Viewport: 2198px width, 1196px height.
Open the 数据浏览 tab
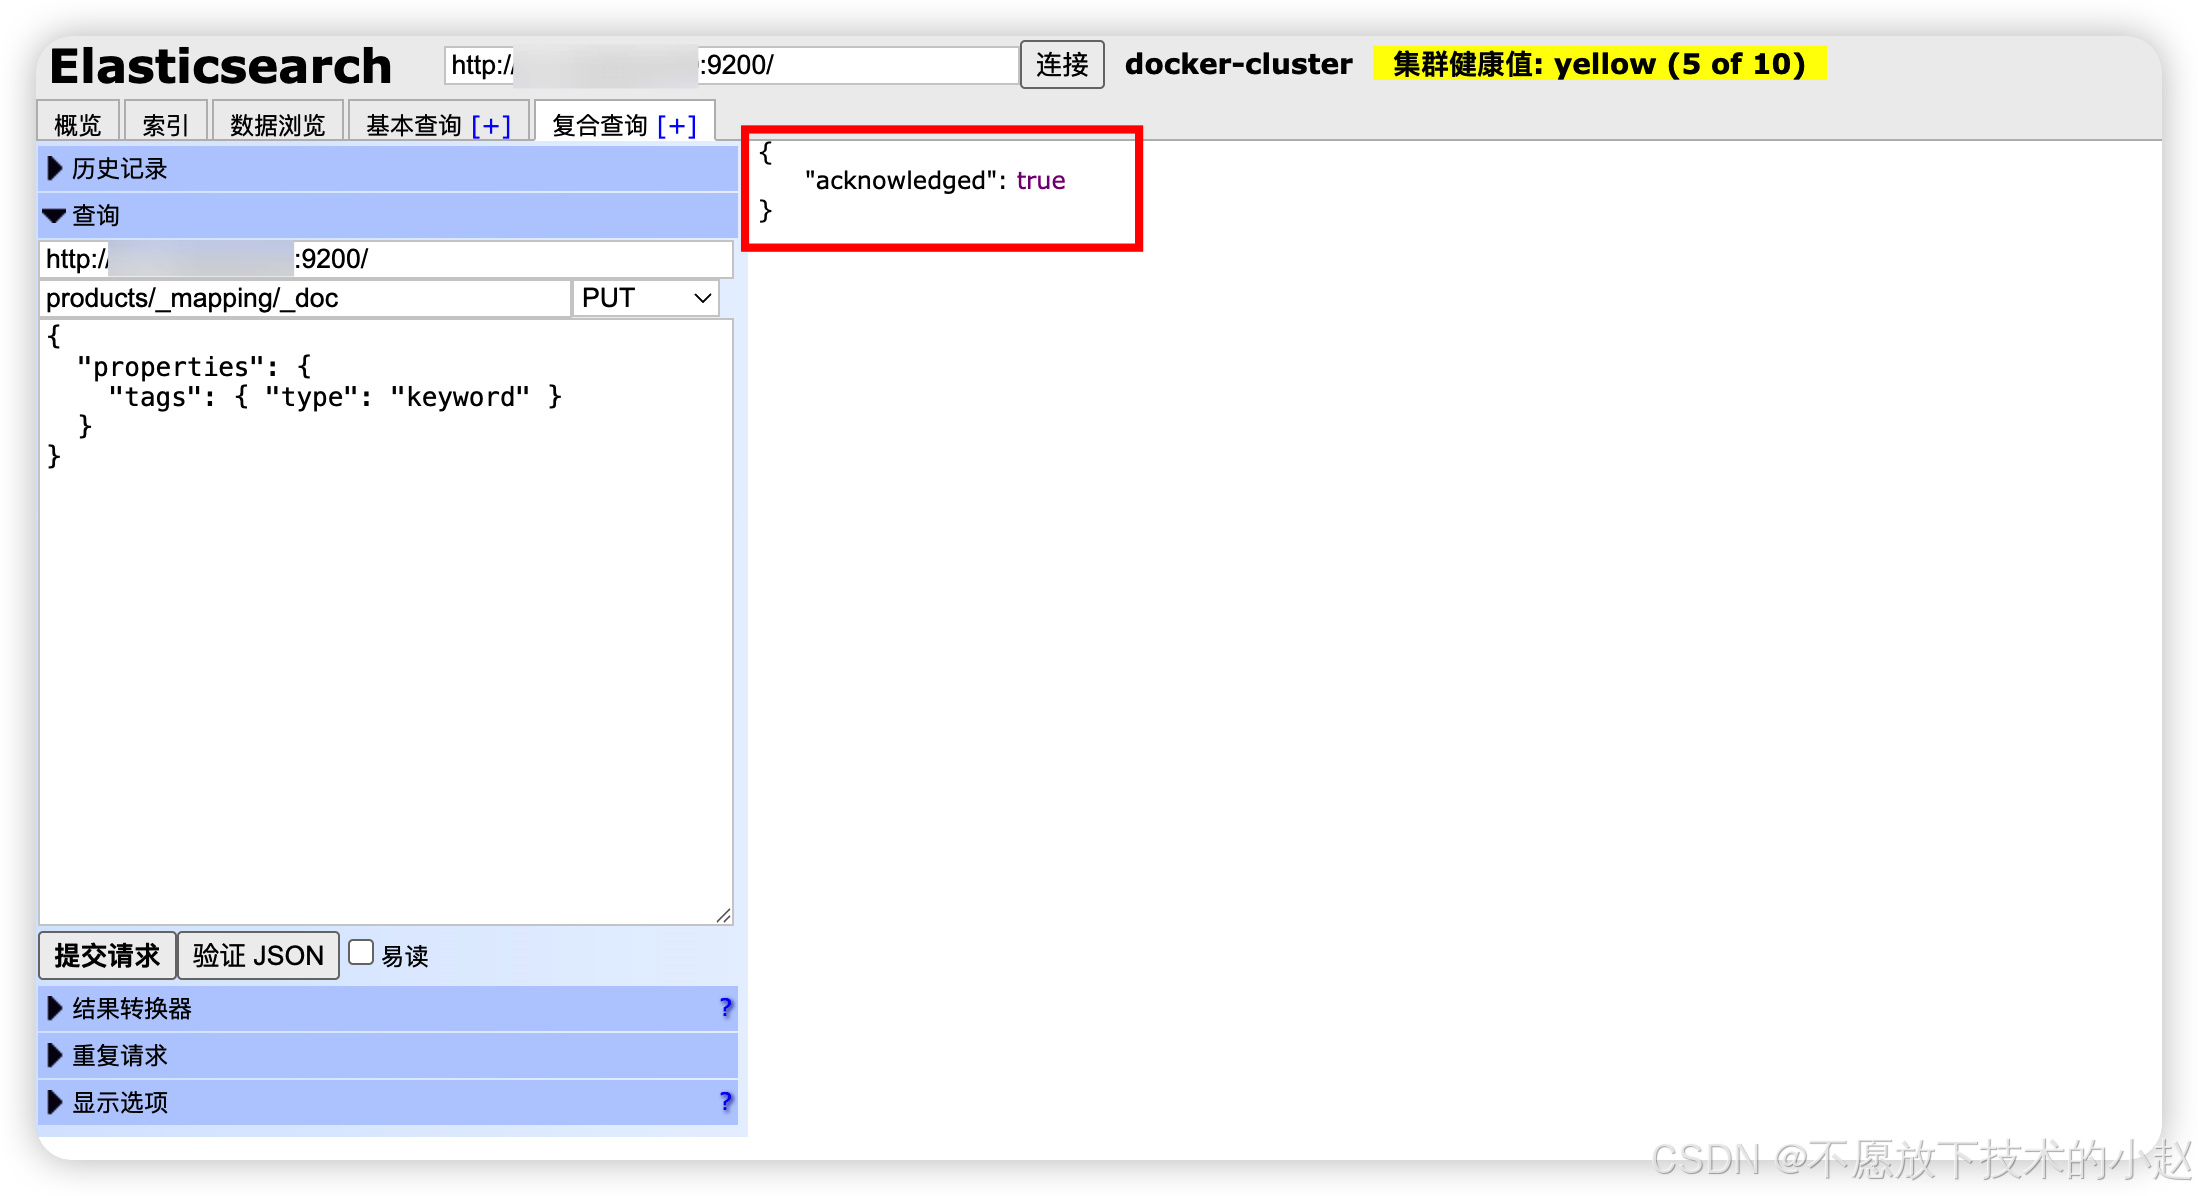coord(277,125)
